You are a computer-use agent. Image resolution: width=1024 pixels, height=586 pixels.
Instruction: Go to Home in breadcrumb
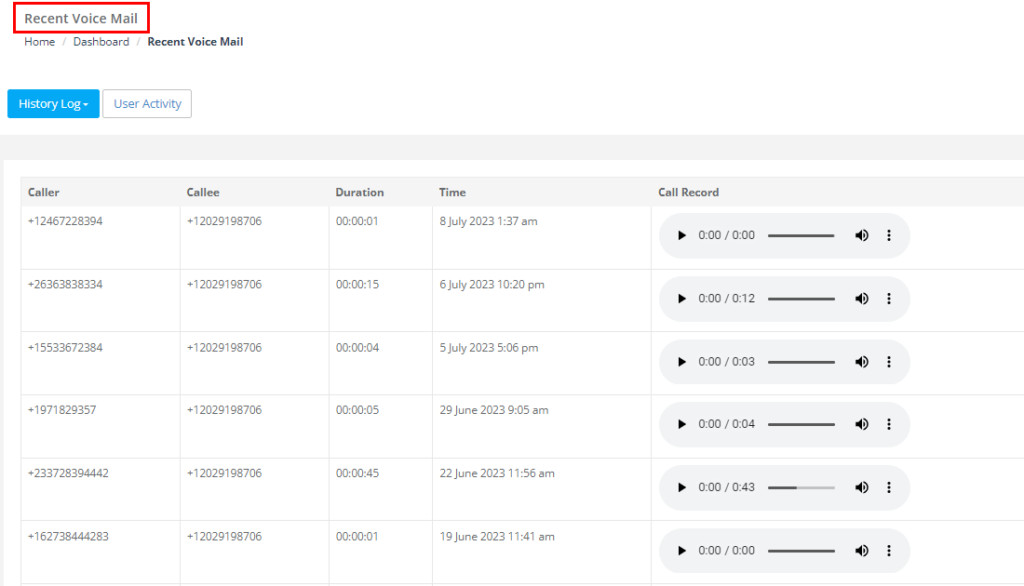click(x=40, y=42)
